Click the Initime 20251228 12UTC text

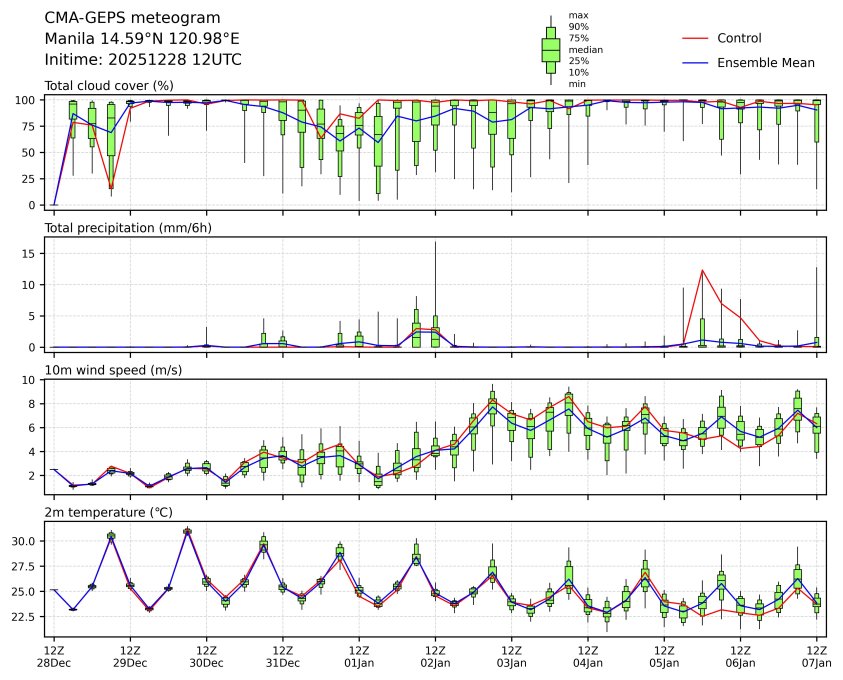pos(143,60)
